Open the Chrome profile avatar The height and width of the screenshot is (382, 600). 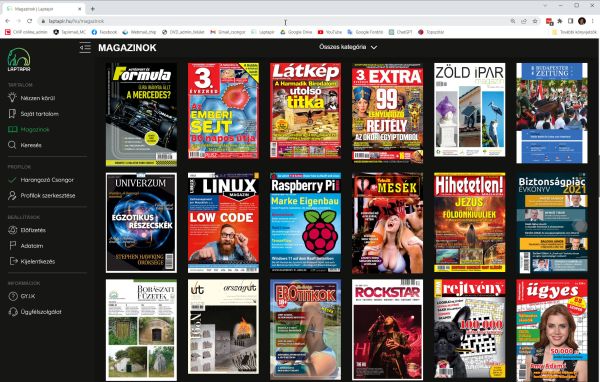click(x=582, y=21)
